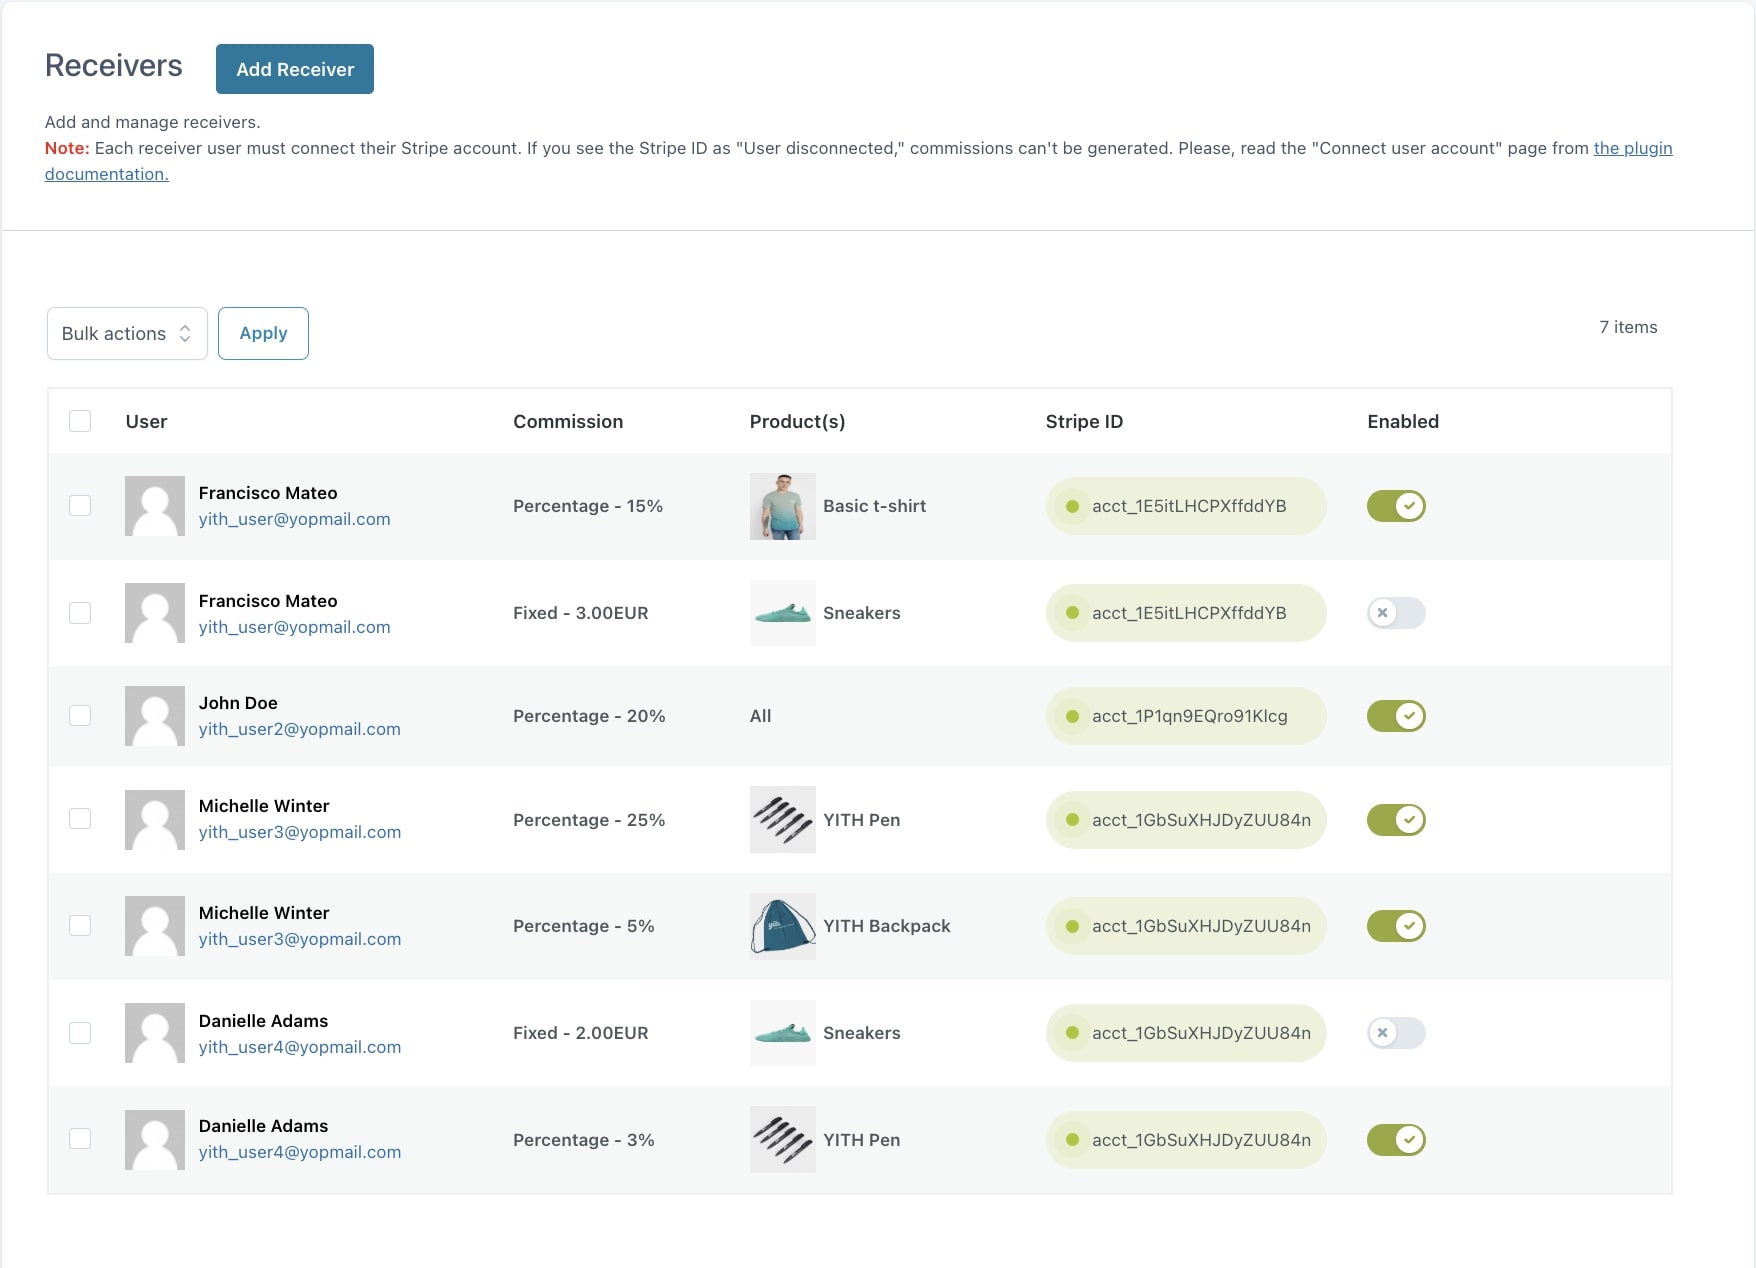
Task: Click the YITH Pen image in Michelle Winter's row
Action: tap(782, 820)
